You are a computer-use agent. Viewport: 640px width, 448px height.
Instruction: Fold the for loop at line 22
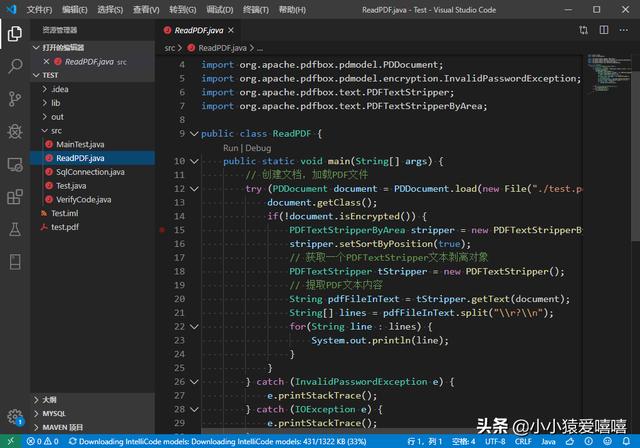coord(194,326)
